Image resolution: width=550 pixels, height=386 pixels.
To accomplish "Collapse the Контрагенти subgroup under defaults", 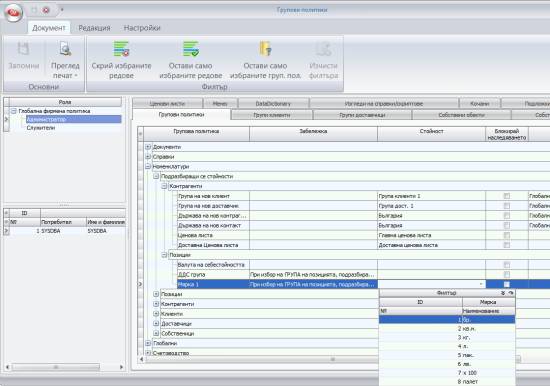I will pyautogui.click(x=164, y=186).
